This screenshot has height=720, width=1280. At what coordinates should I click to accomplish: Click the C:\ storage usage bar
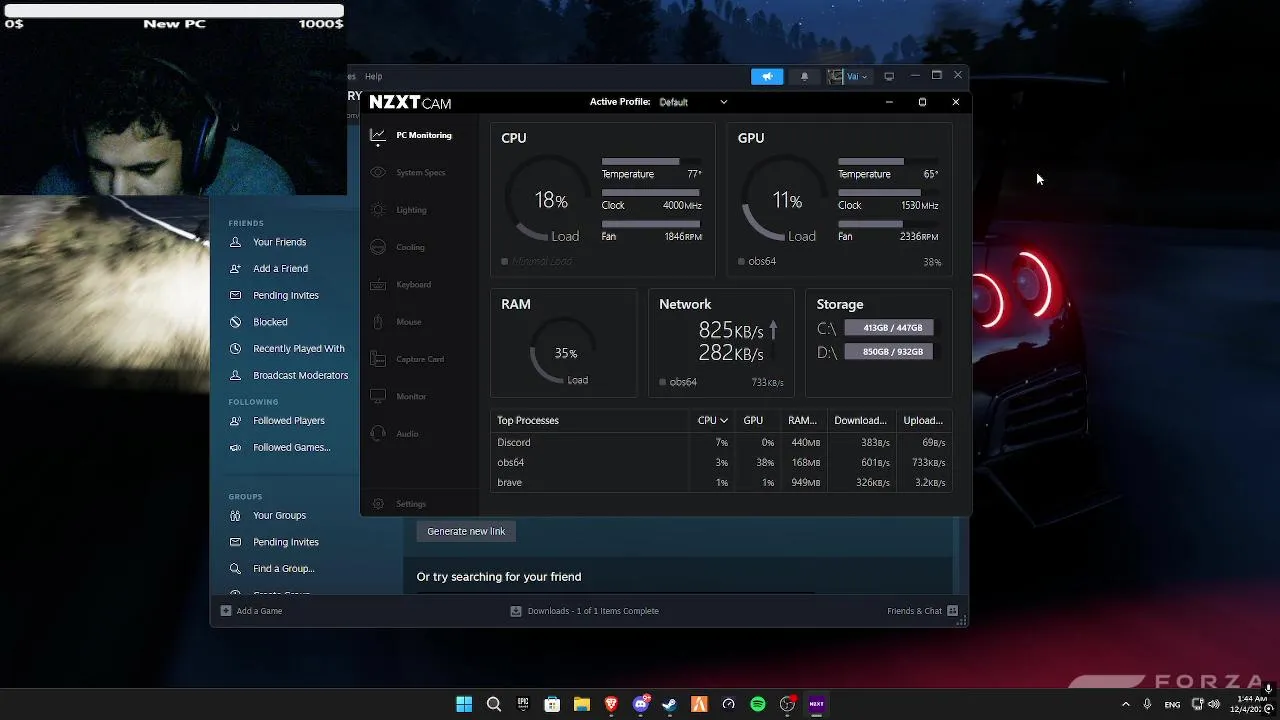tap(889, 328)
